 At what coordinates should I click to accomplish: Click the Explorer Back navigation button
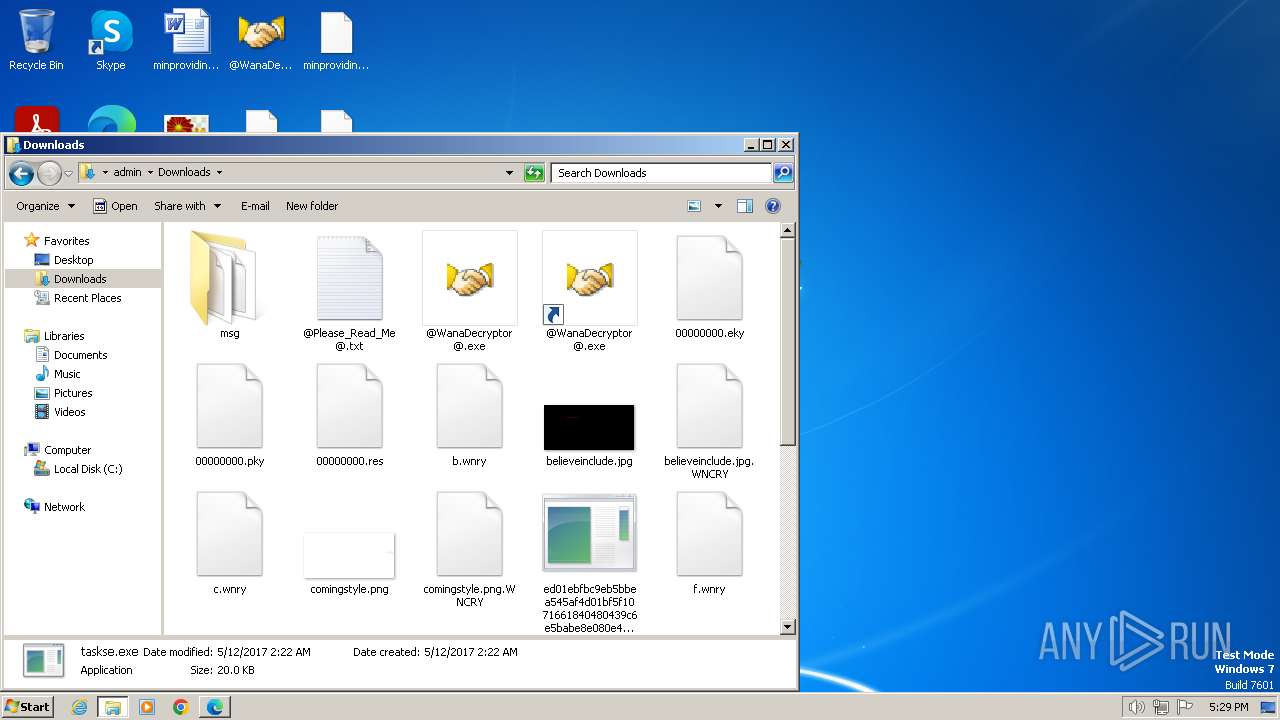21,173
